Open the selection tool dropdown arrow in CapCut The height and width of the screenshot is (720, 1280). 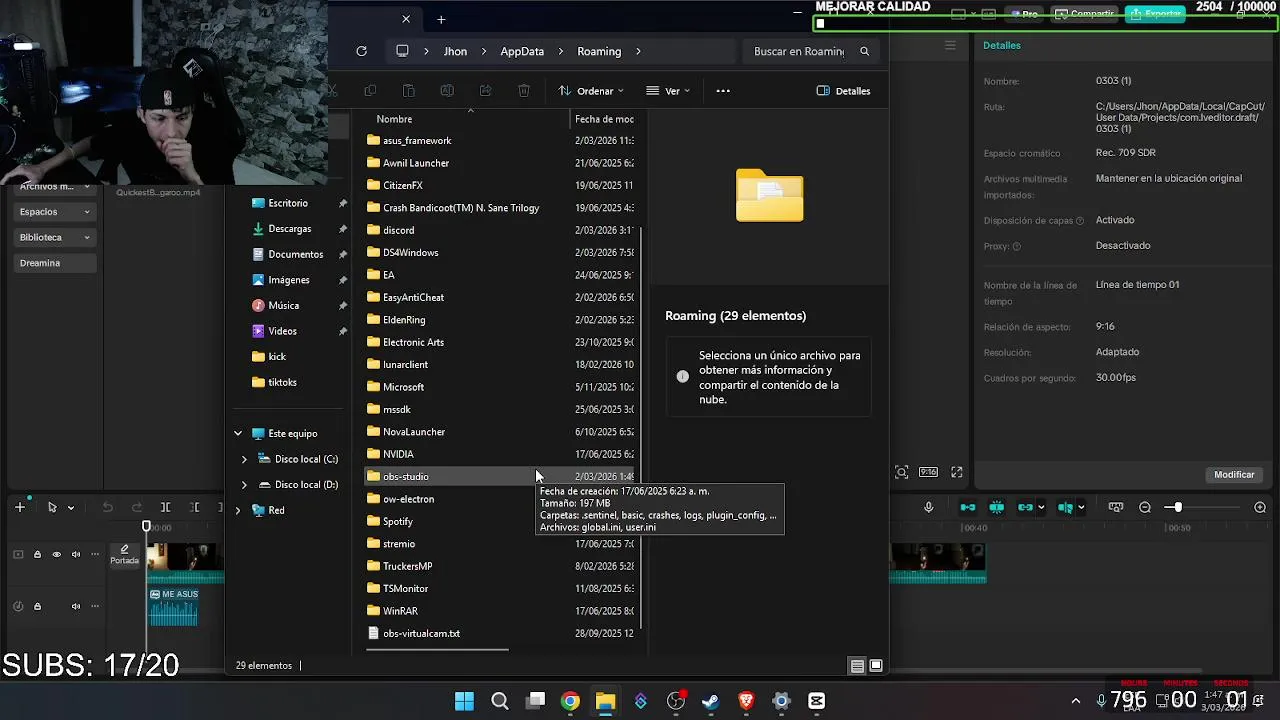coord(70,507)
